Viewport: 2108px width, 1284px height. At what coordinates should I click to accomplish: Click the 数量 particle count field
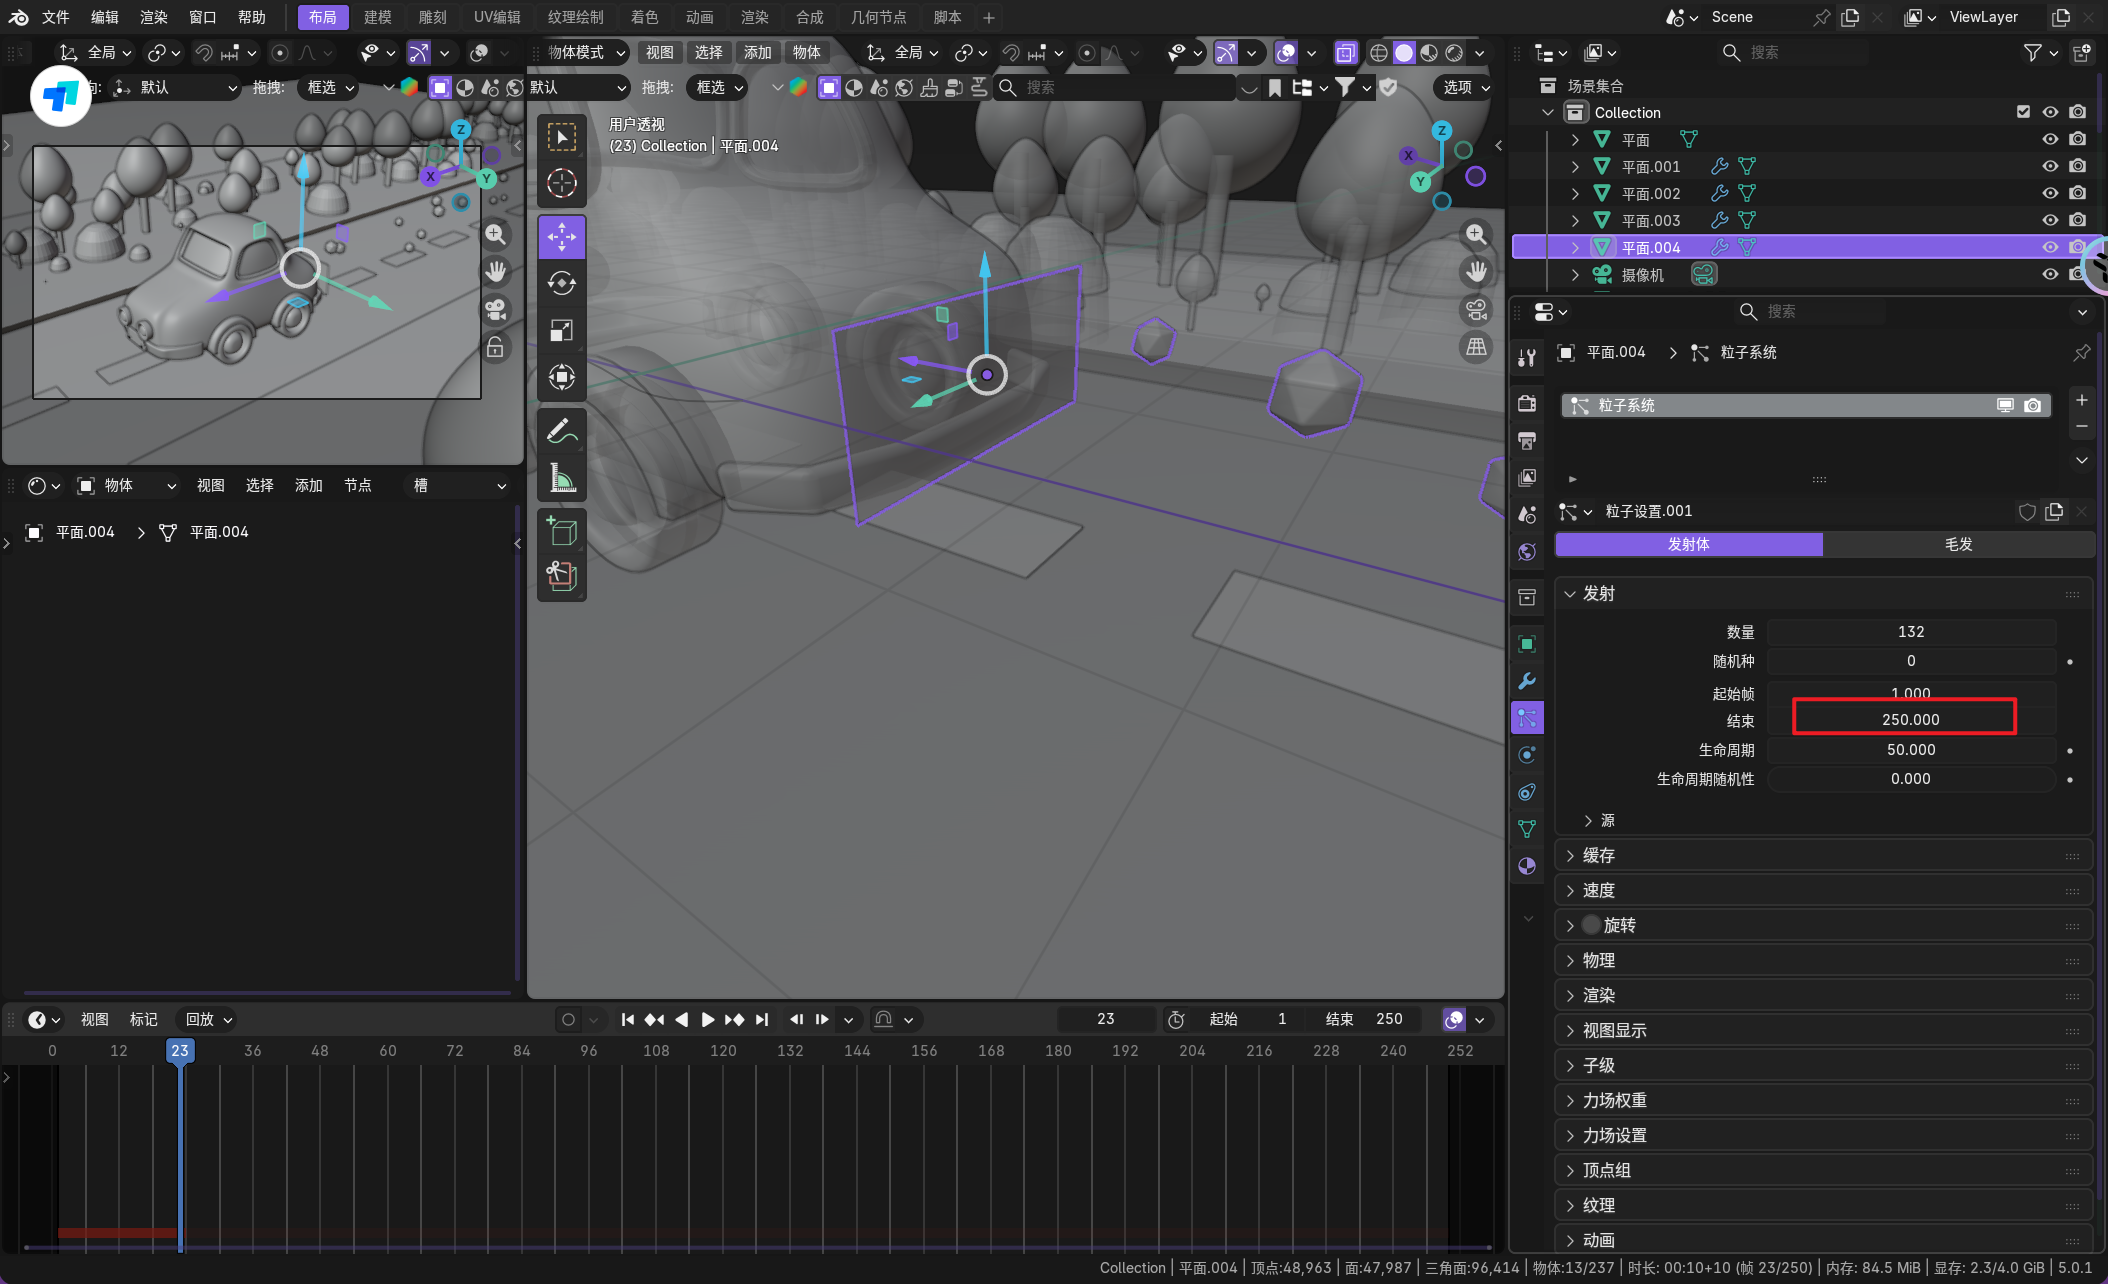pos(1910,632)
